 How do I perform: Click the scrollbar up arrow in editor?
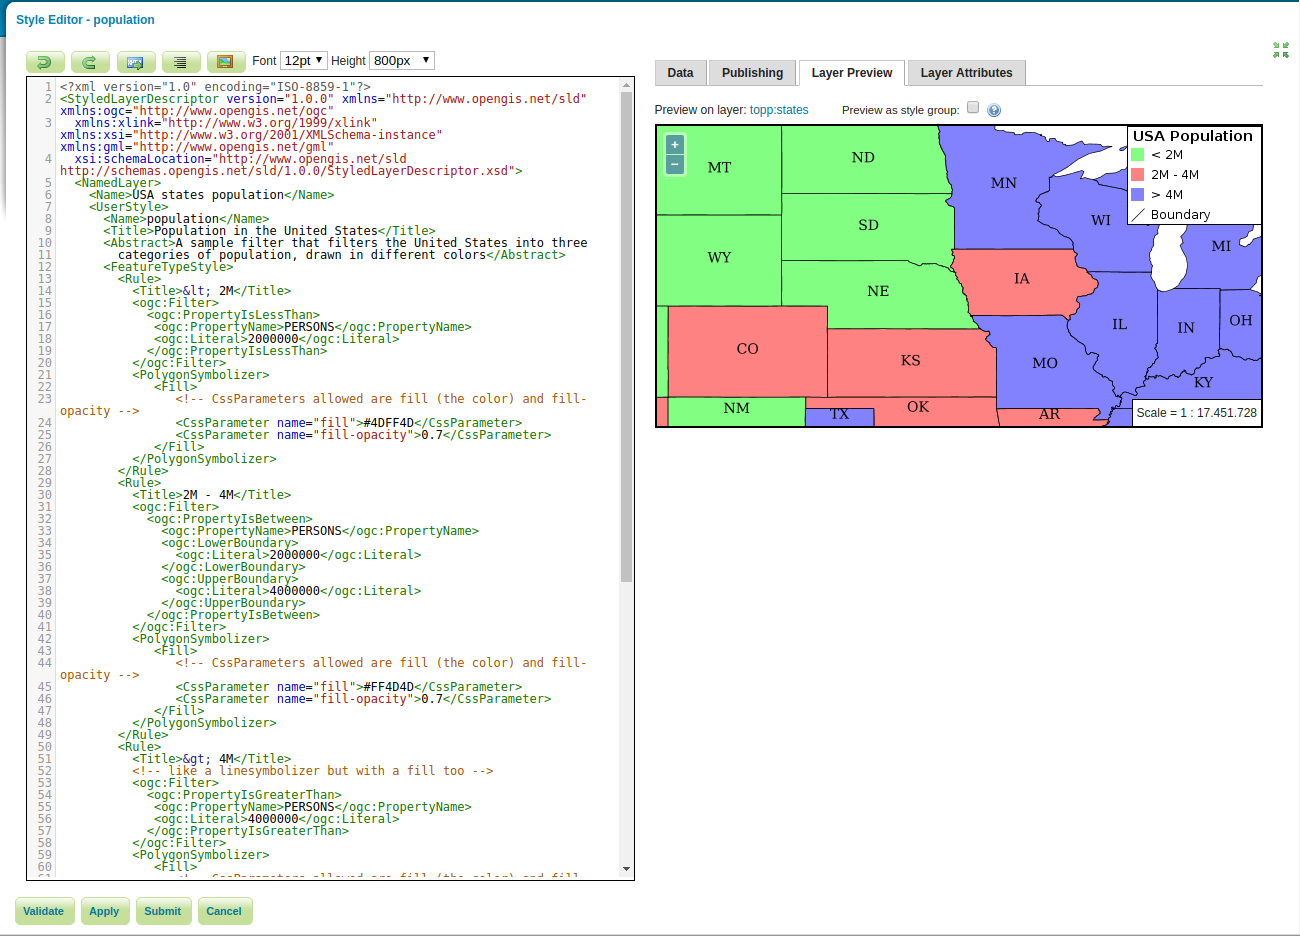point(626,84)
